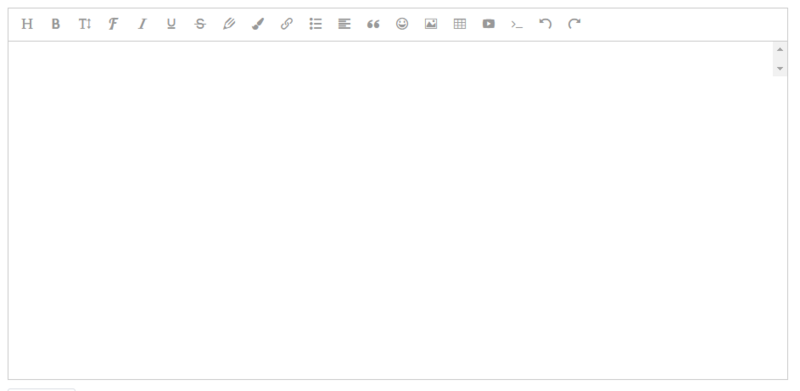Click inside the empty editor area
The image size is (800, 391).
click(390, 210)
